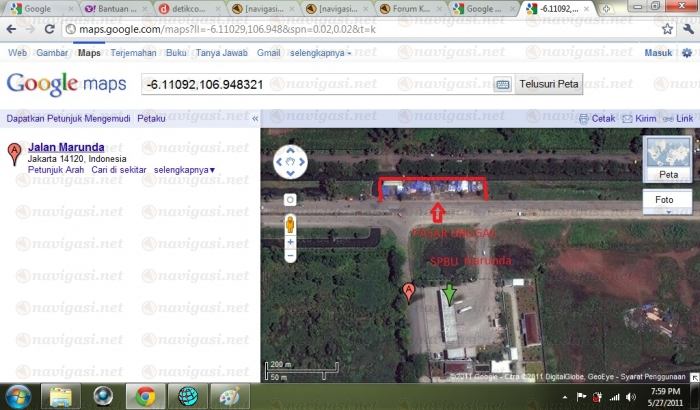Click the pan control compass on map
Image resolution: width=700 pixels, height=410 pixels.
(290, 160)
